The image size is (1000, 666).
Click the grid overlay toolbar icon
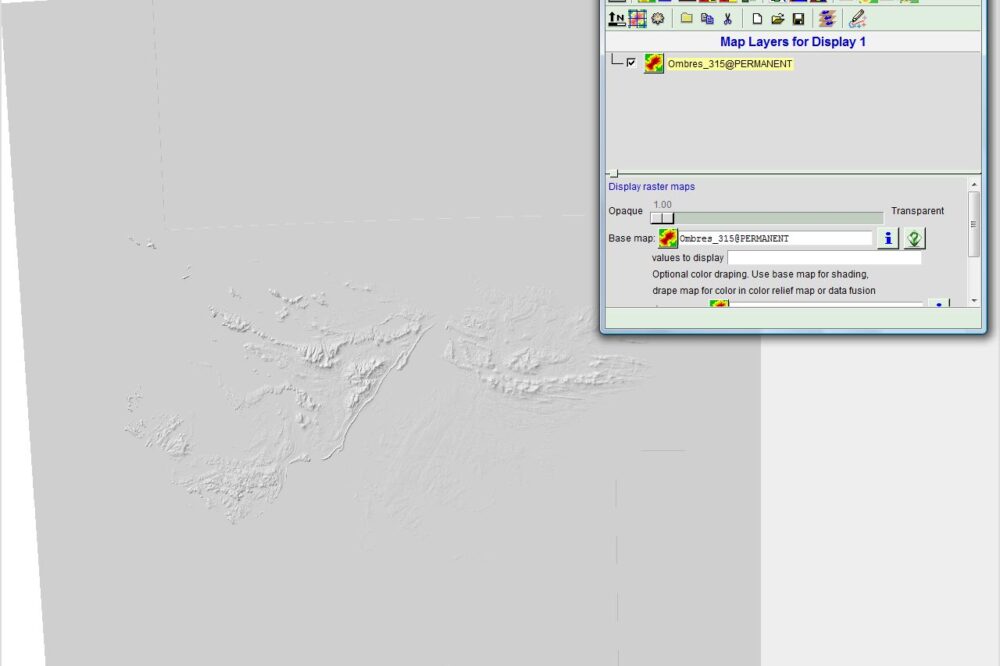click(x=637, y=18)
